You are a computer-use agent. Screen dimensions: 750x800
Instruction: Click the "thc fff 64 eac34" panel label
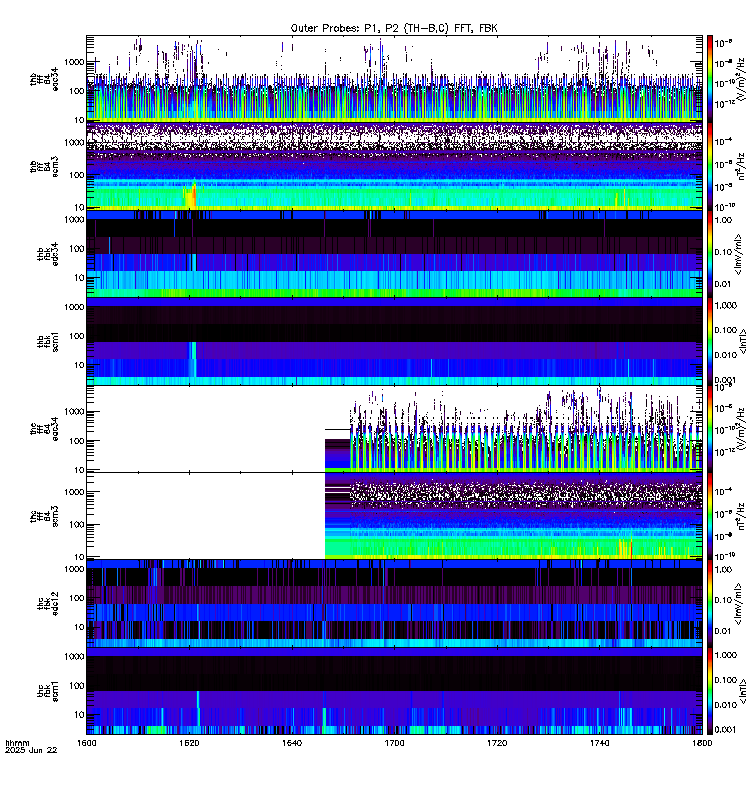coord(44,429)
